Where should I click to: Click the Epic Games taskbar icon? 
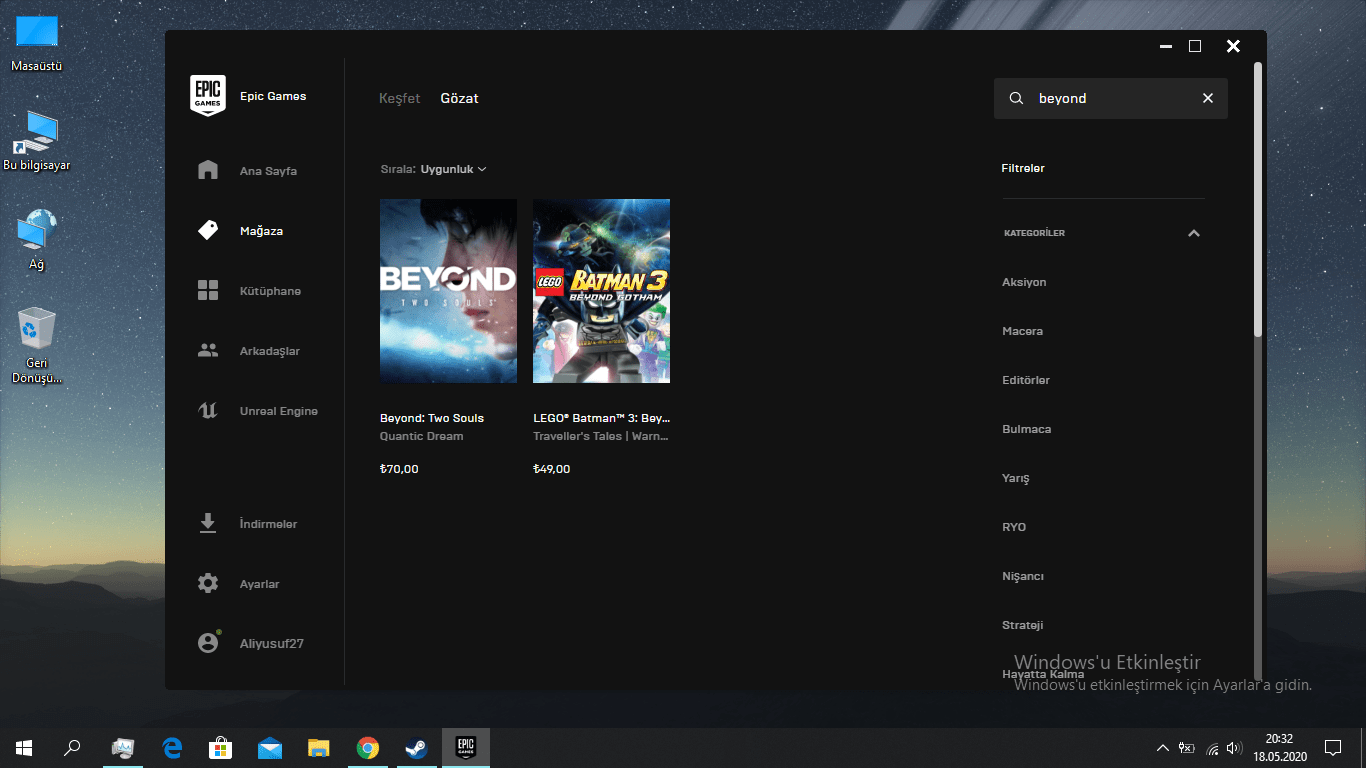[x=466, y=747]
